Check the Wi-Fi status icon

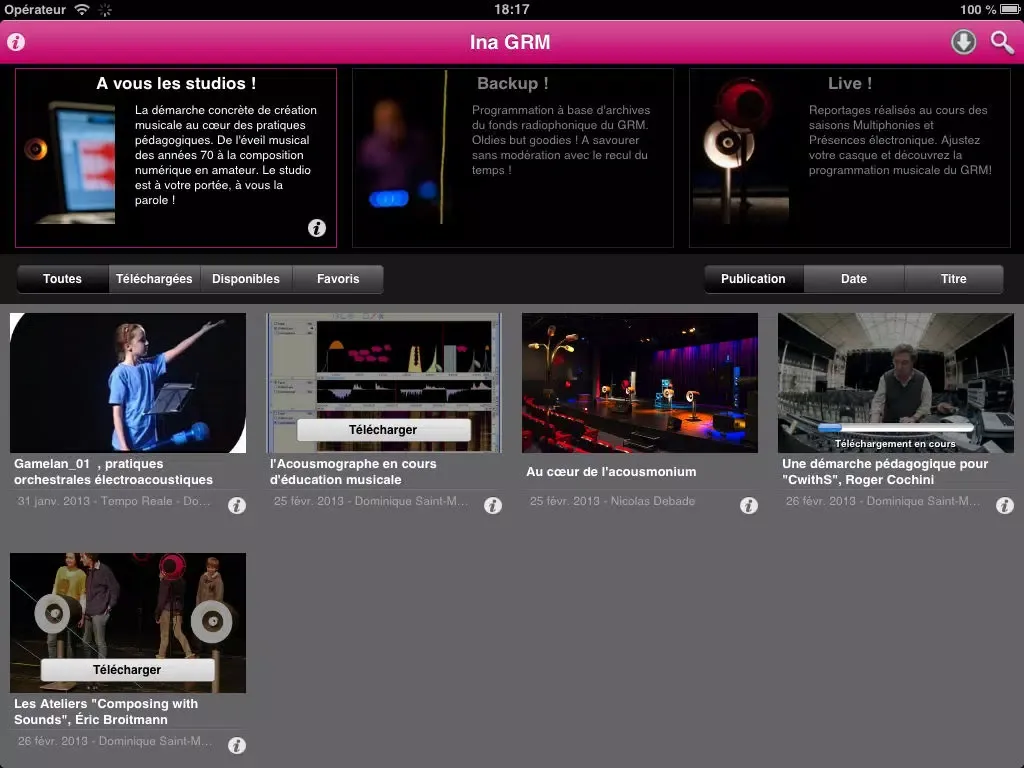(82, 9)
